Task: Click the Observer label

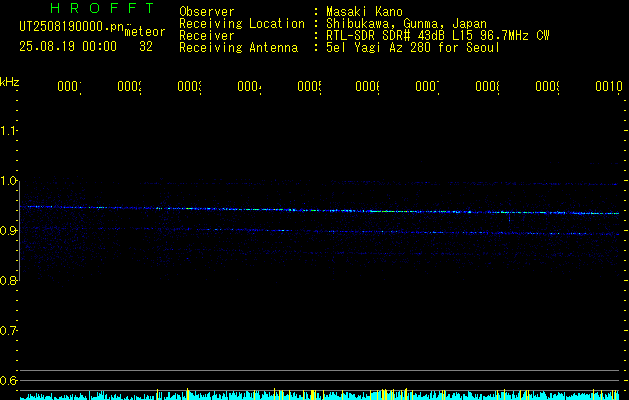Action: pos(207,12)
